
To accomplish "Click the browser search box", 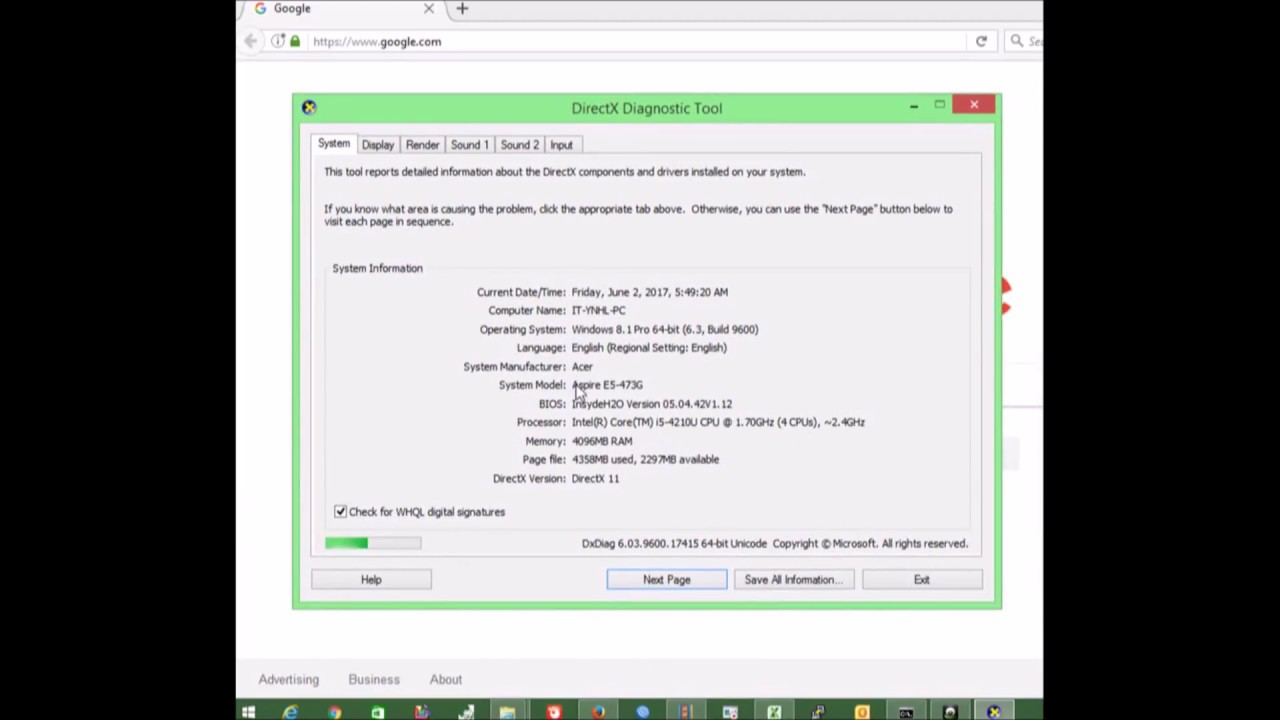I will click(1026, 41).
